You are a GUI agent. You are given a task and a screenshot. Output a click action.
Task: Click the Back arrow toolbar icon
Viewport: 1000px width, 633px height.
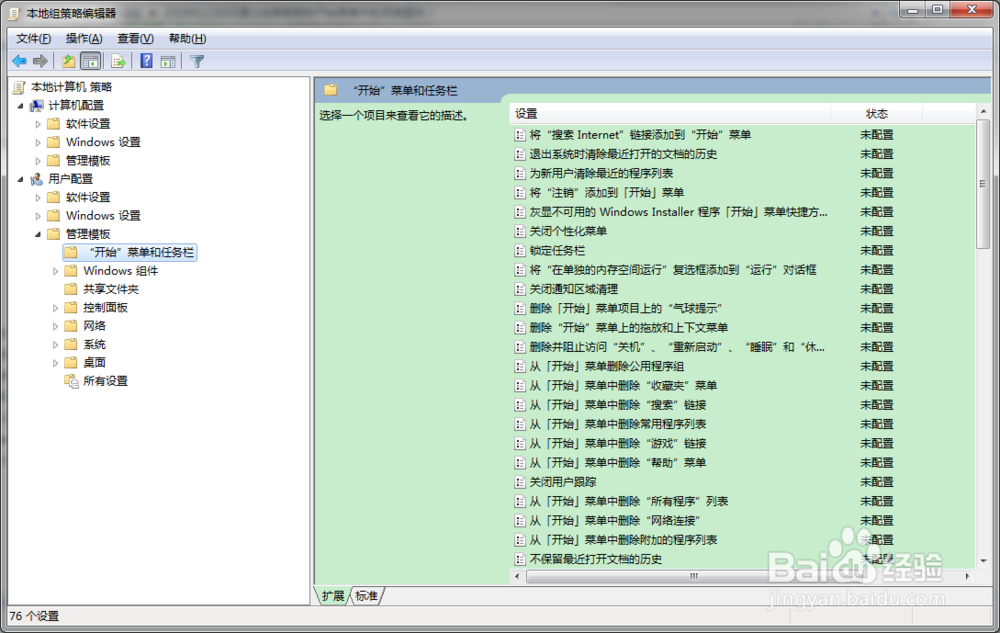coord(20,61)
